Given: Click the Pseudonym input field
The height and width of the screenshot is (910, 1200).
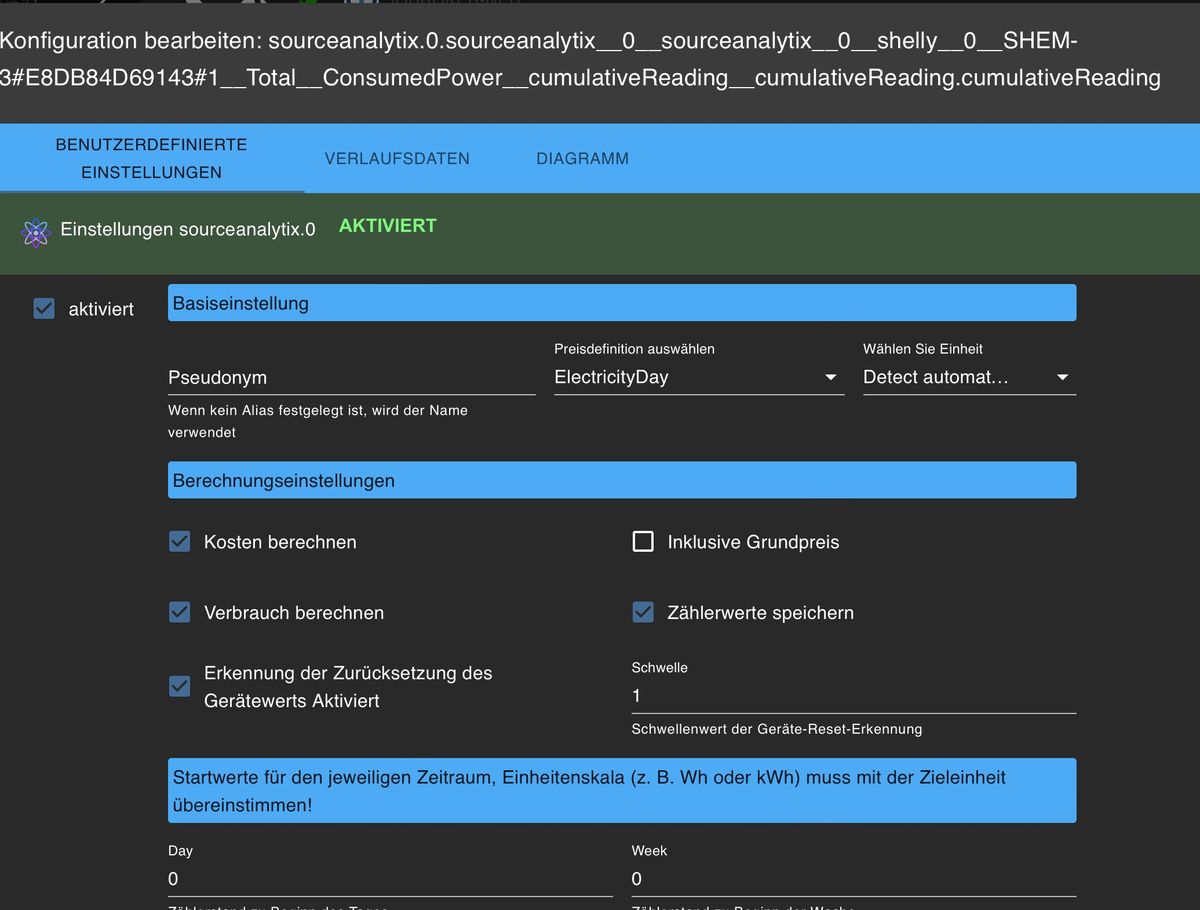Looking at the screenshot, I should click(x=351, y=378).
